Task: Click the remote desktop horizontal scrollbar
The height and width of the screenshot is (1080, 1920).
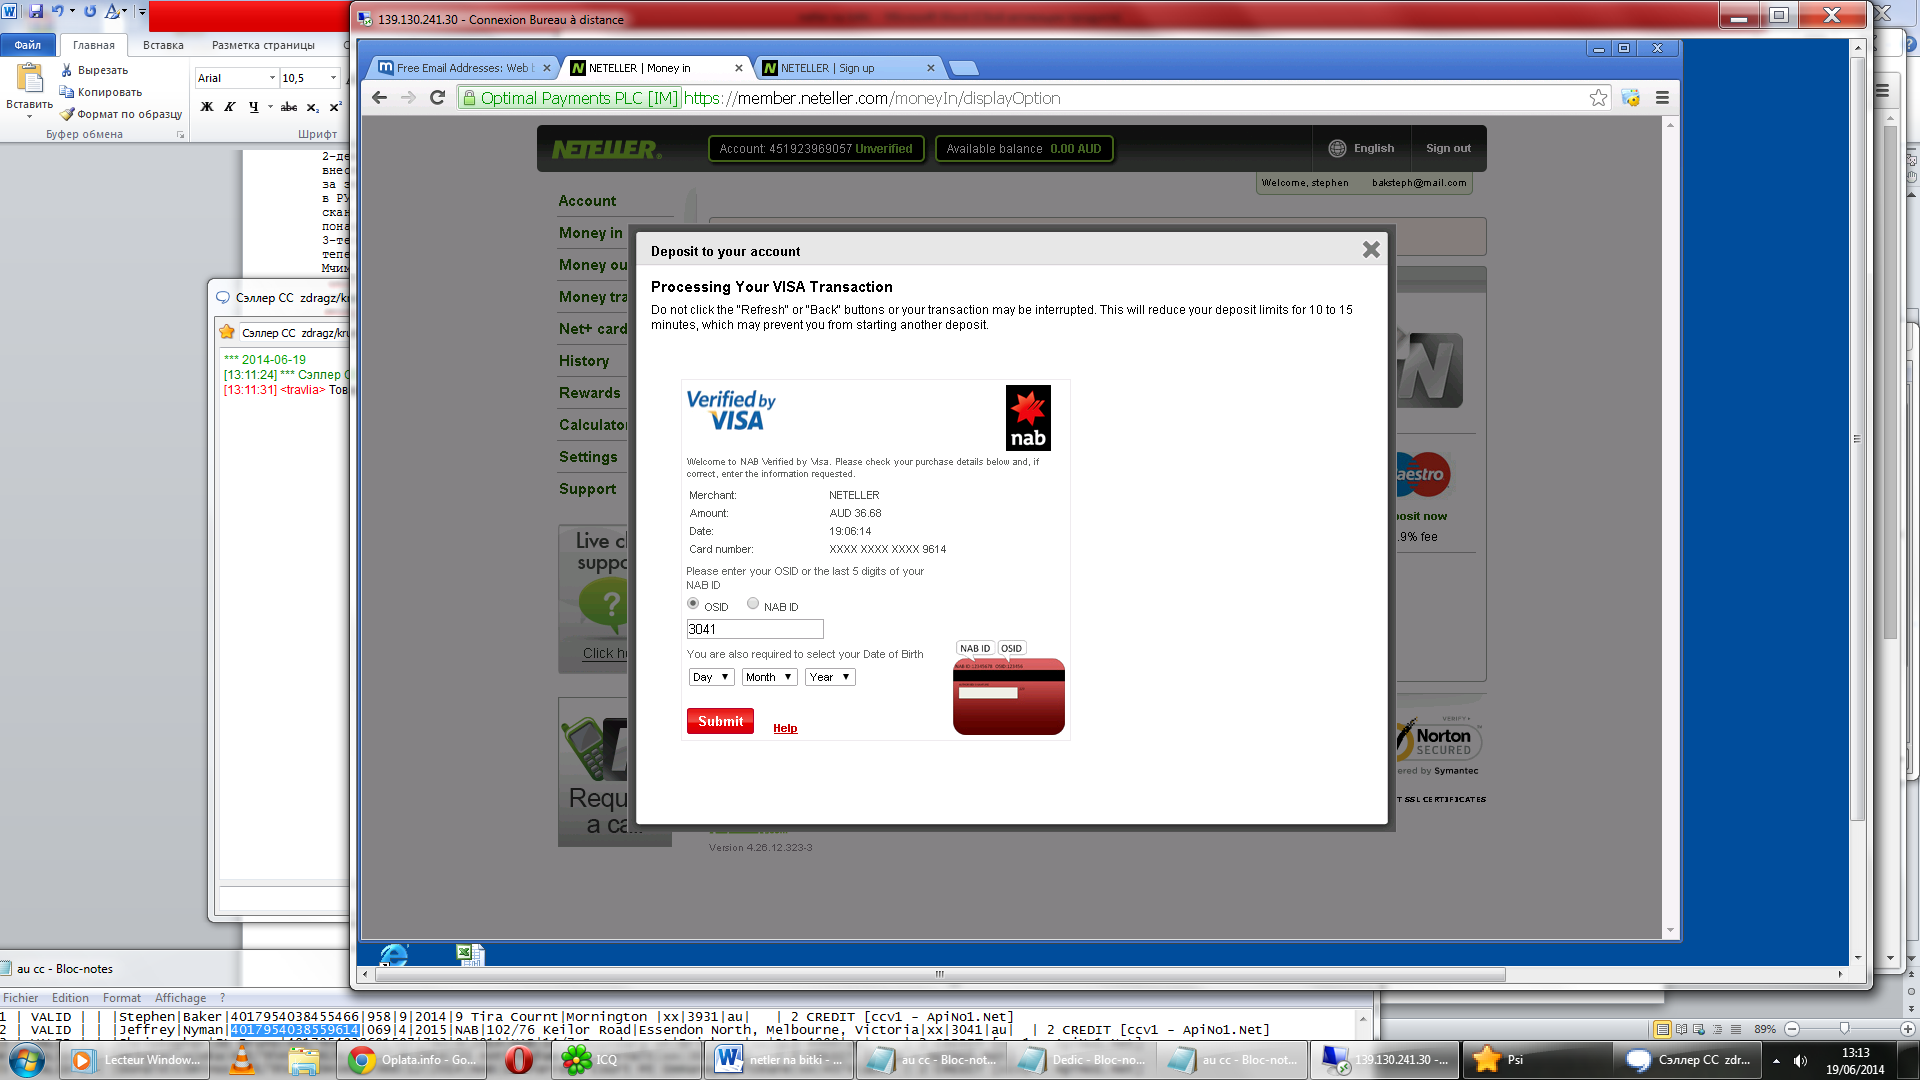Action: [x=939, y=974]
